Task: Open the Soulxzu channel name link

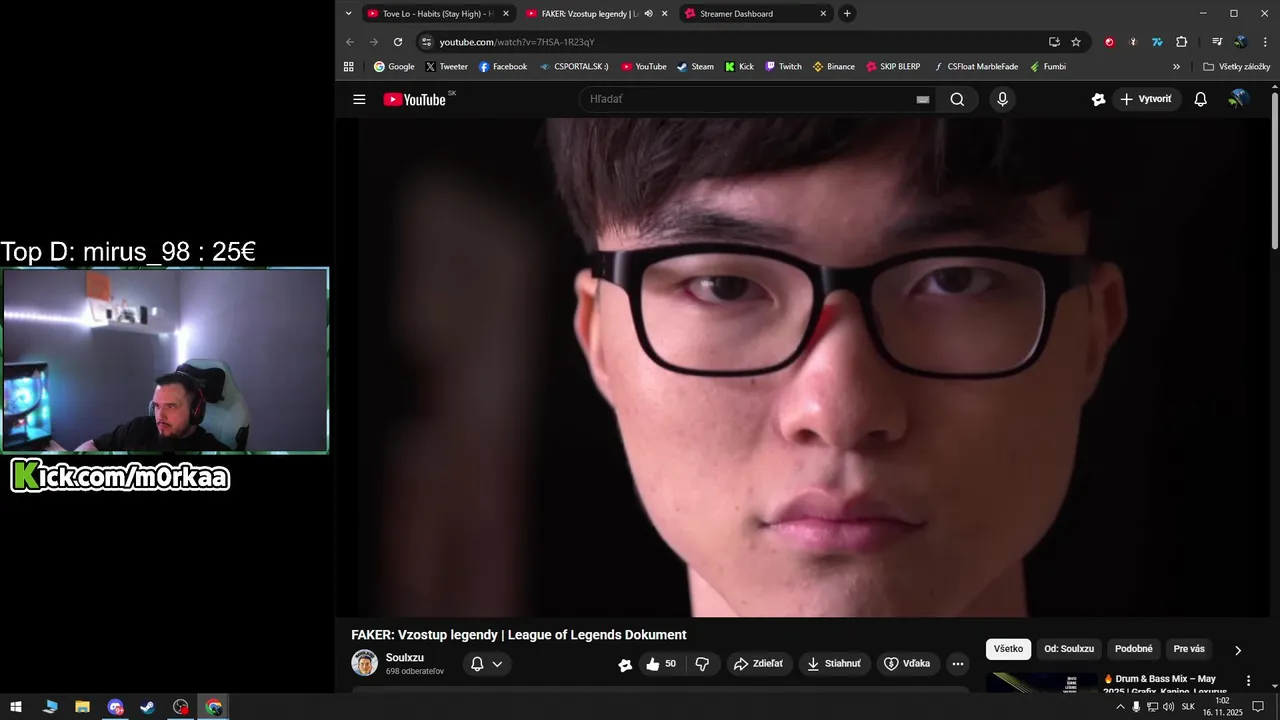Action: [x=405, y=658]
